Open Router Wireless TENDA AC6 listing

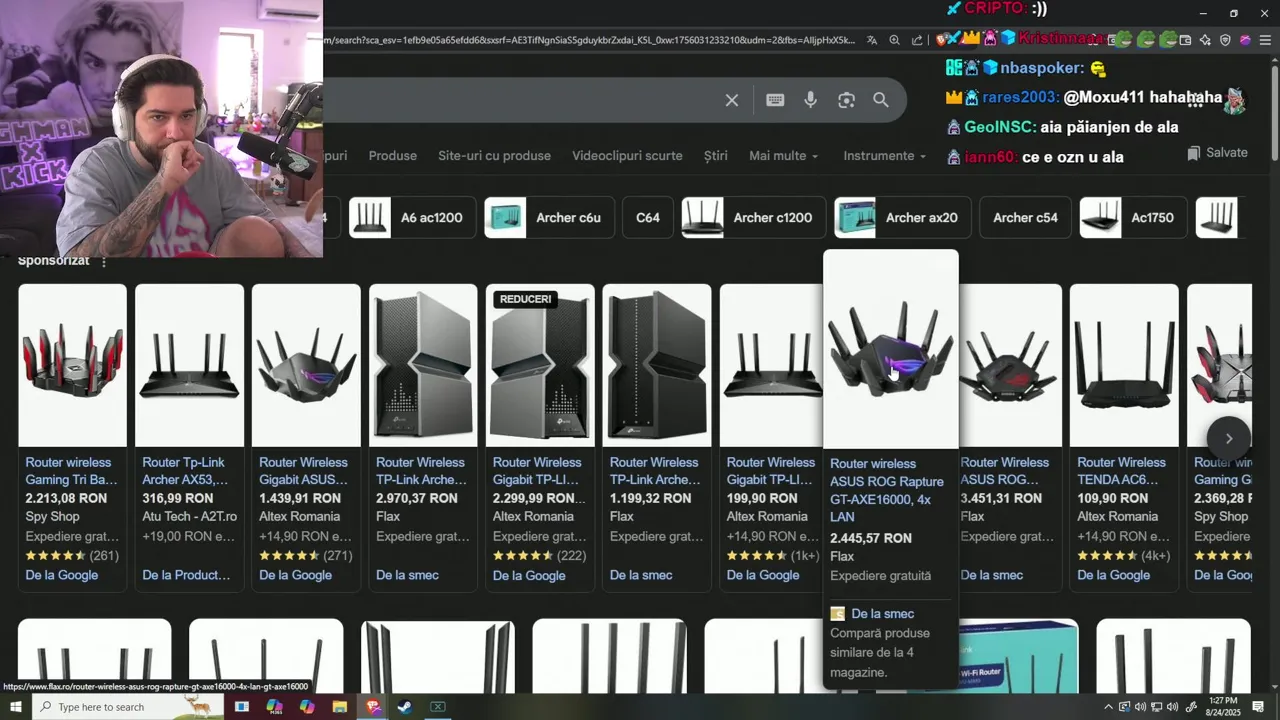click(x=1121, y=471)
